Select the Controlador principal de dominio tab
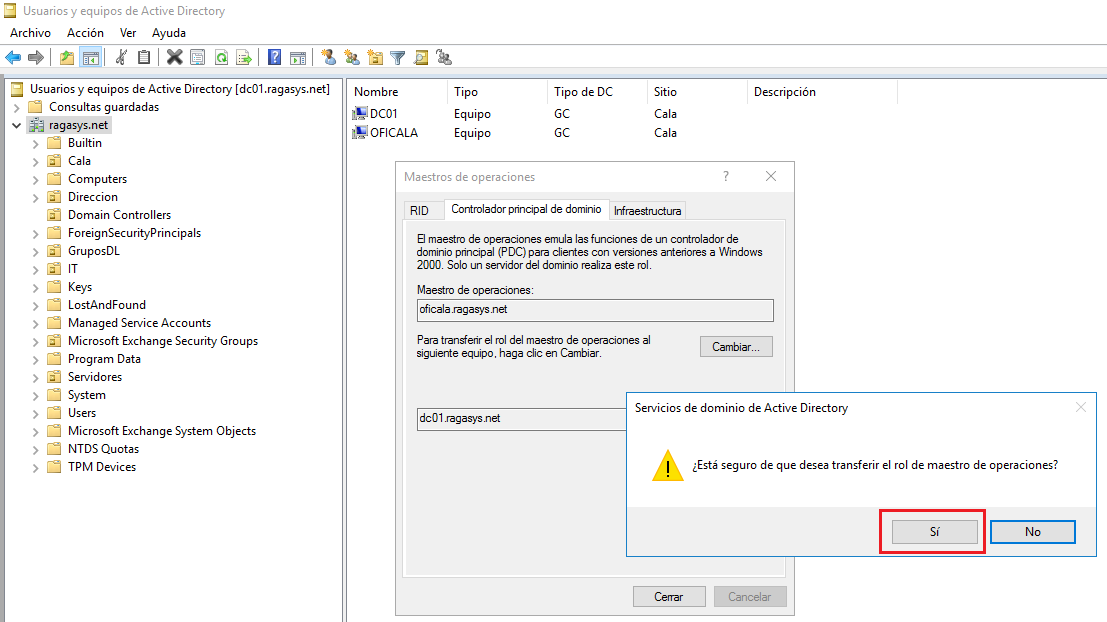 [526, 209]
